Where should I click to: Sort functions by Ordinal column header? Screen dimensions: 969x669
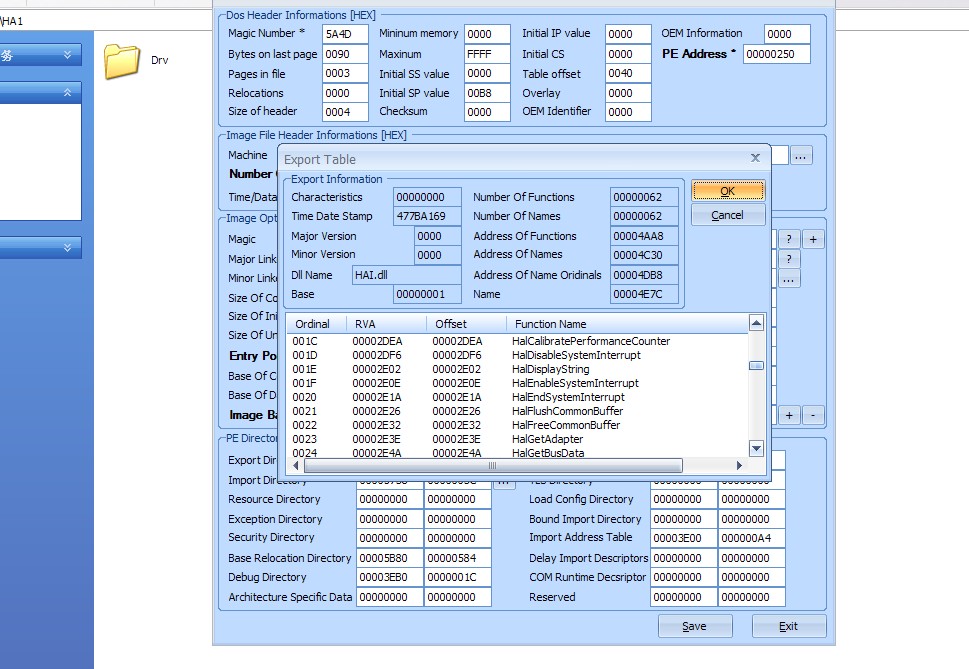click(x=313, y=324)
